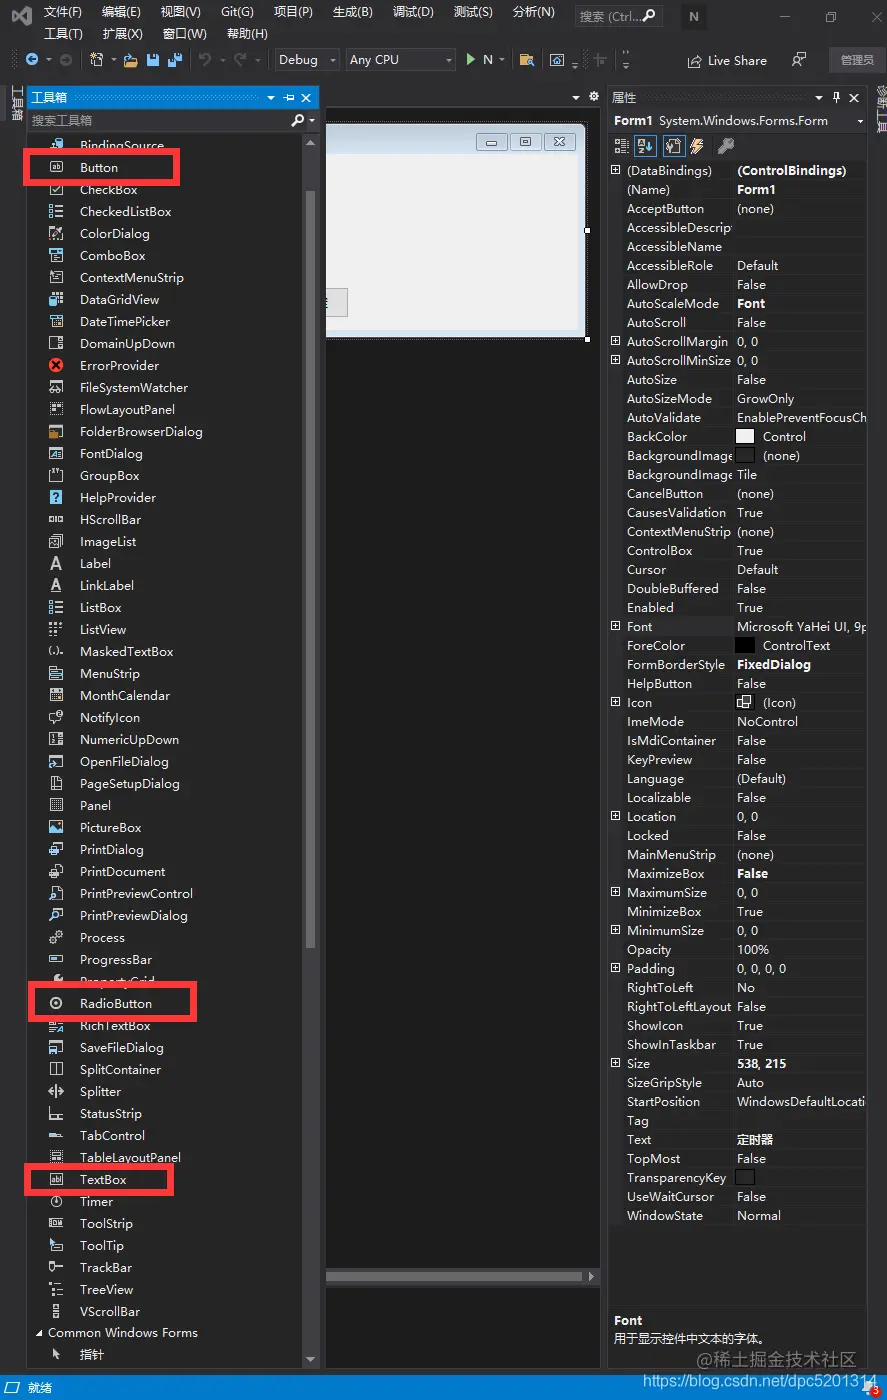
Task: Toggle auto-hide pin on toolbox panel
Action: tap(289, 97)
